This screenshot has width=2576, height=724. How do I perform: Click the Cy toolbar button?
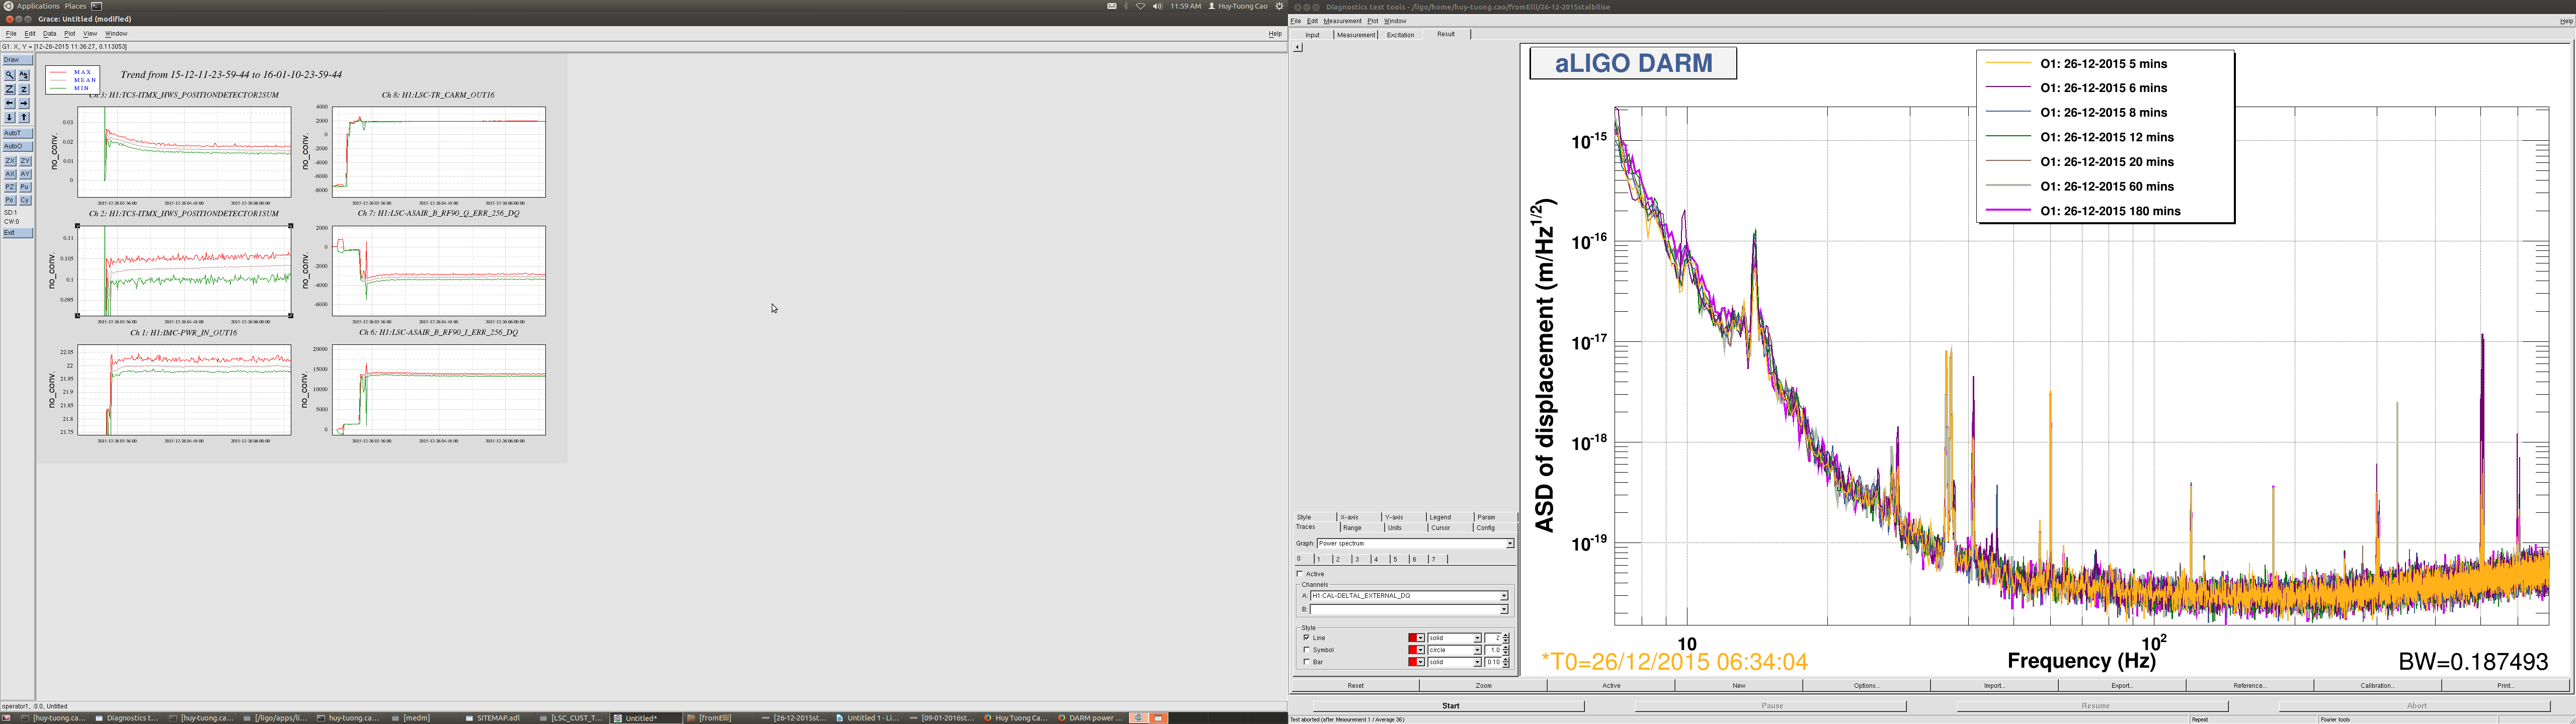click(25, 200)
